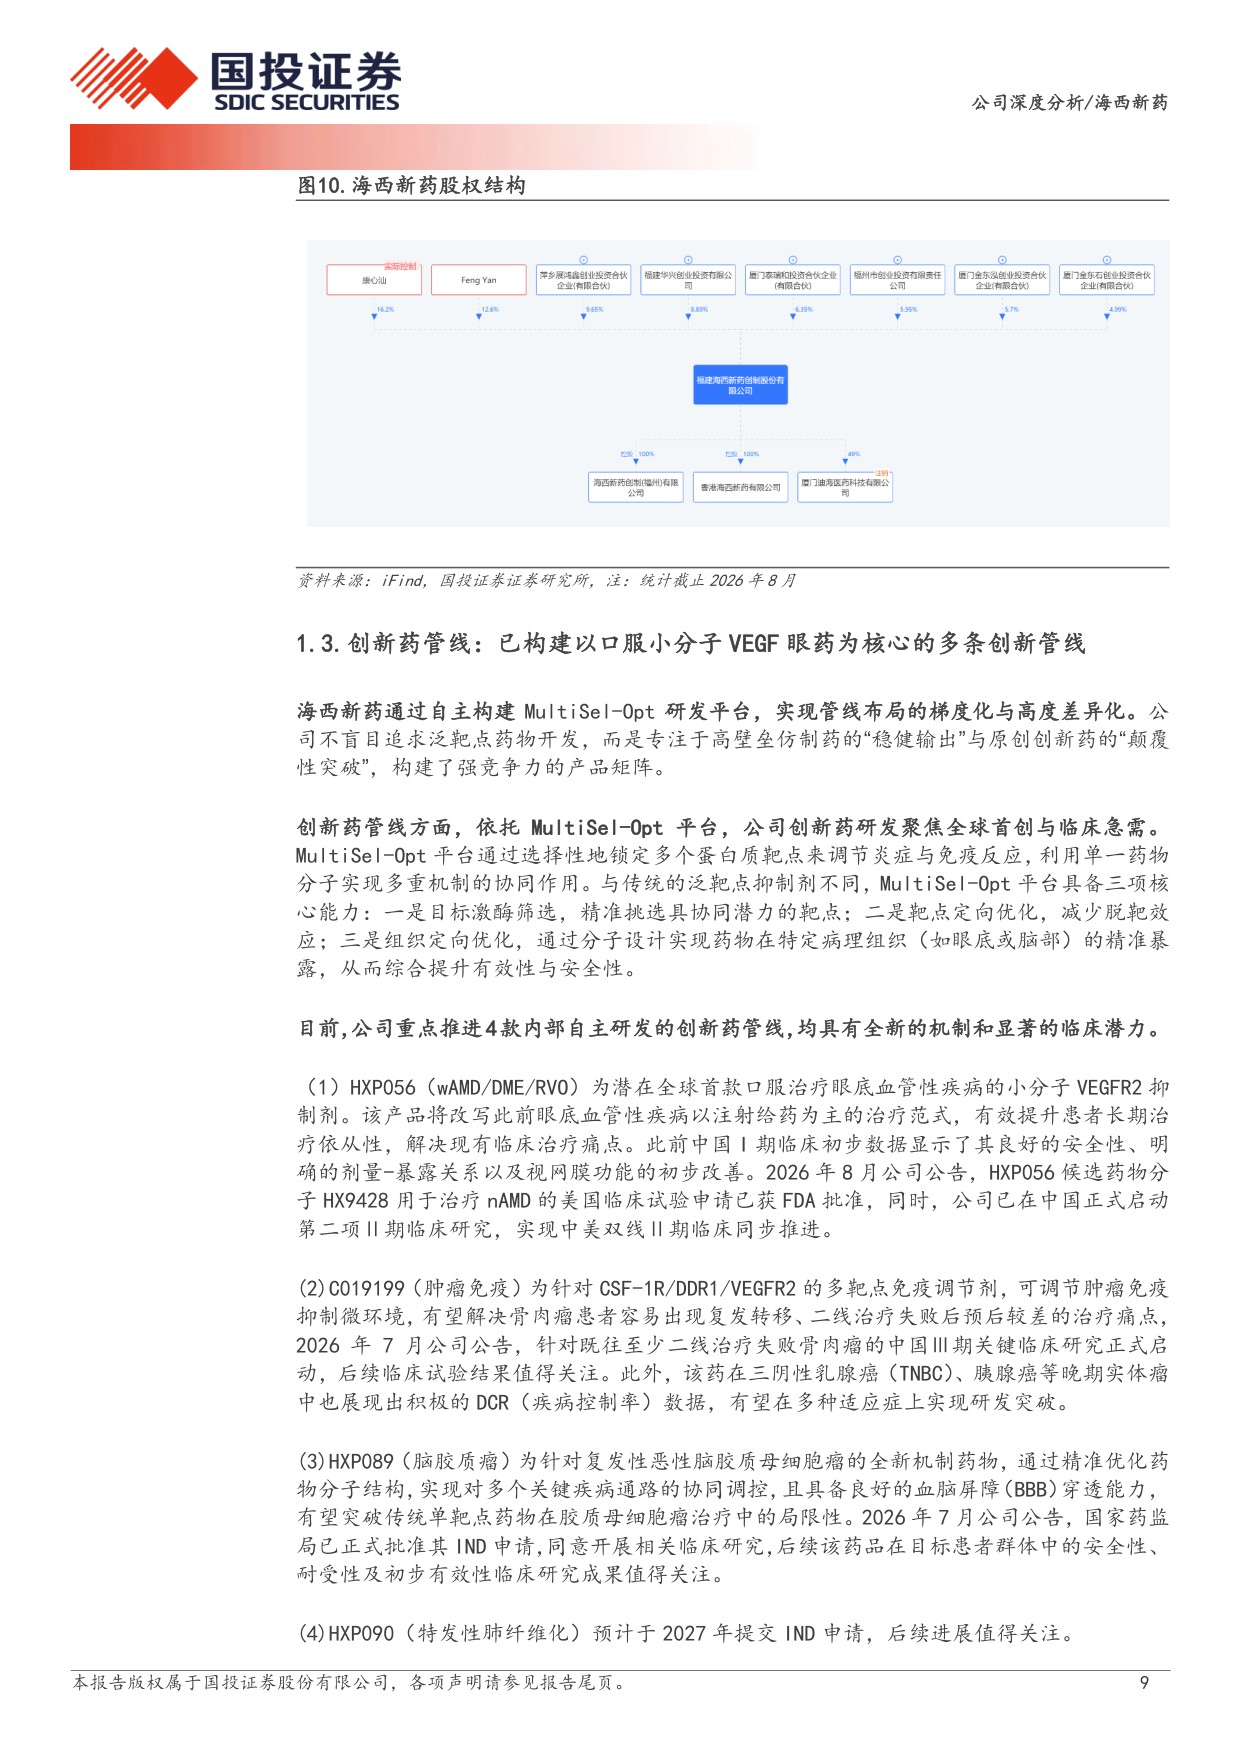Image resolution: width=1241 pixels, height=1754 pixels.
Task: Click the page number 9
Action: 1144,1683
